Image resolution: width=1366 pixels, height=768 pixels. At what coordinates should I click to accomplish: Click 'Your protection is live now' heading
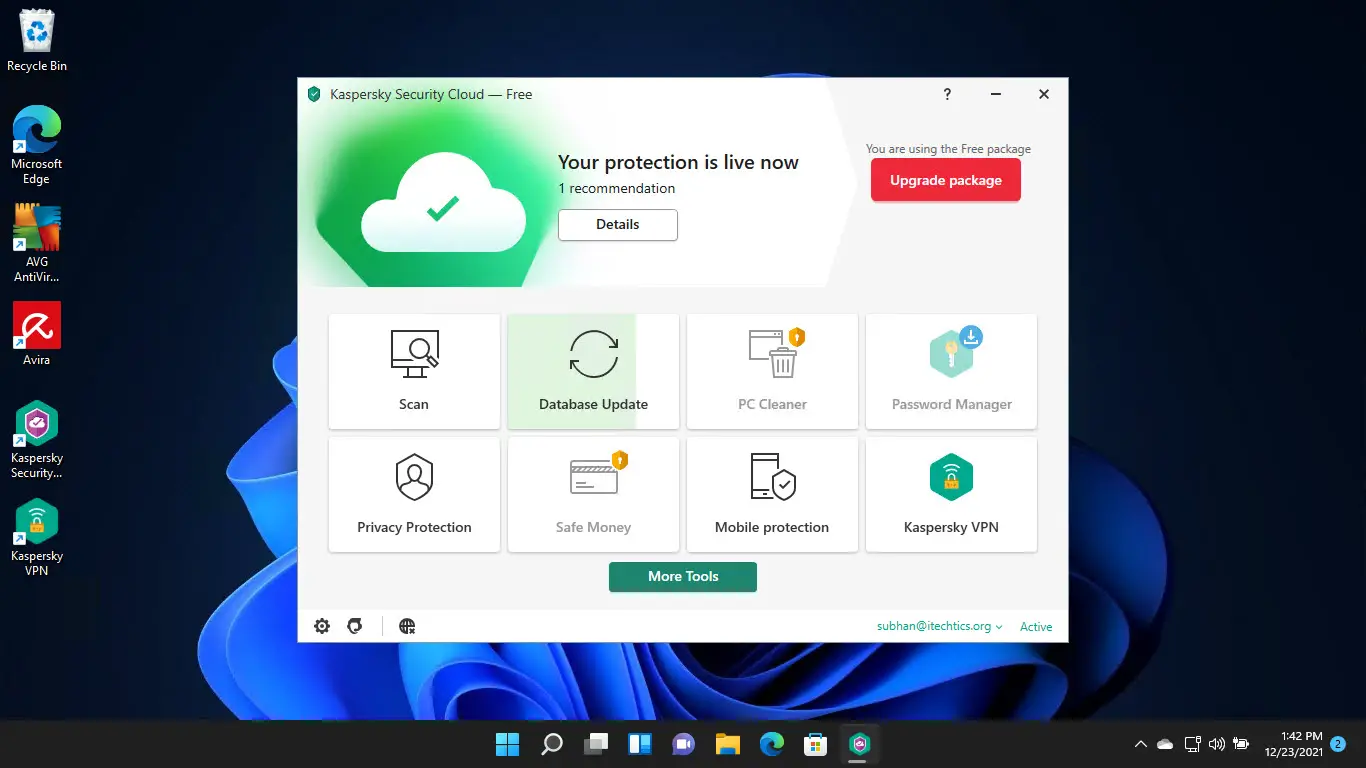tap(678, 162)
